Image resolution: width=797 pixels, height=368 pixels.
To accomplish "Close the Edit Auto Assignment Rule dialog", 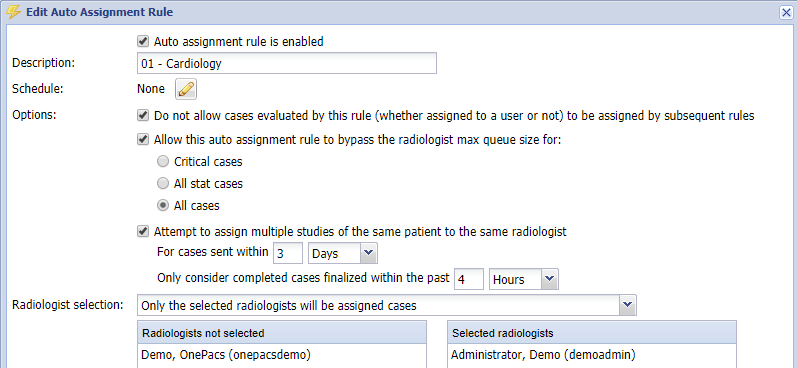I will click(786, 12).
